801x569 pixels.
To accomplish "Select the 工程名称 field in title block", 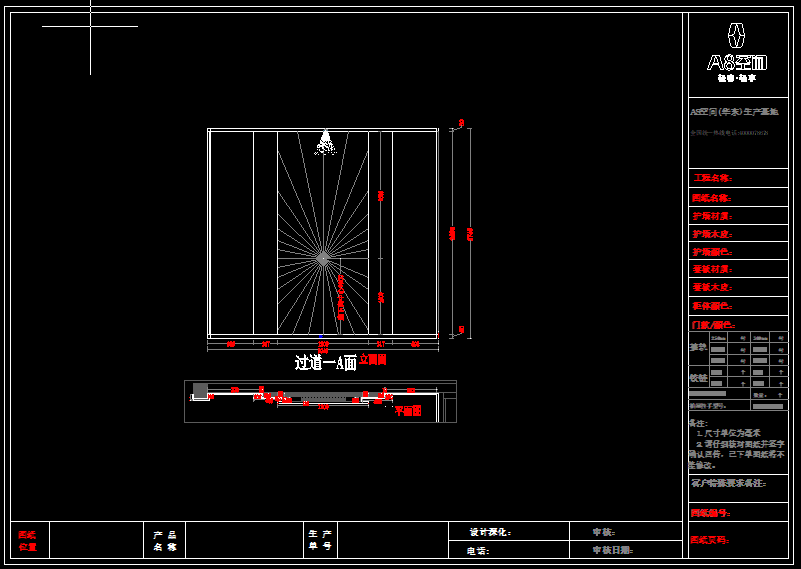I will [713, 178].
